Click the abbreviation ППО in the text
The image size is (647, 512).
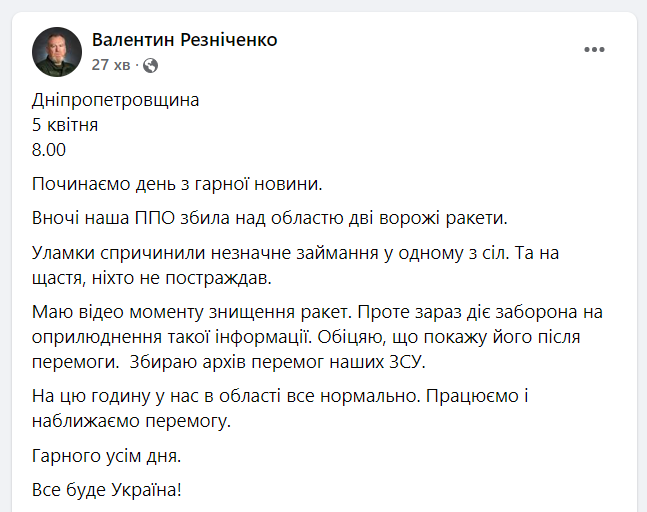155,218
